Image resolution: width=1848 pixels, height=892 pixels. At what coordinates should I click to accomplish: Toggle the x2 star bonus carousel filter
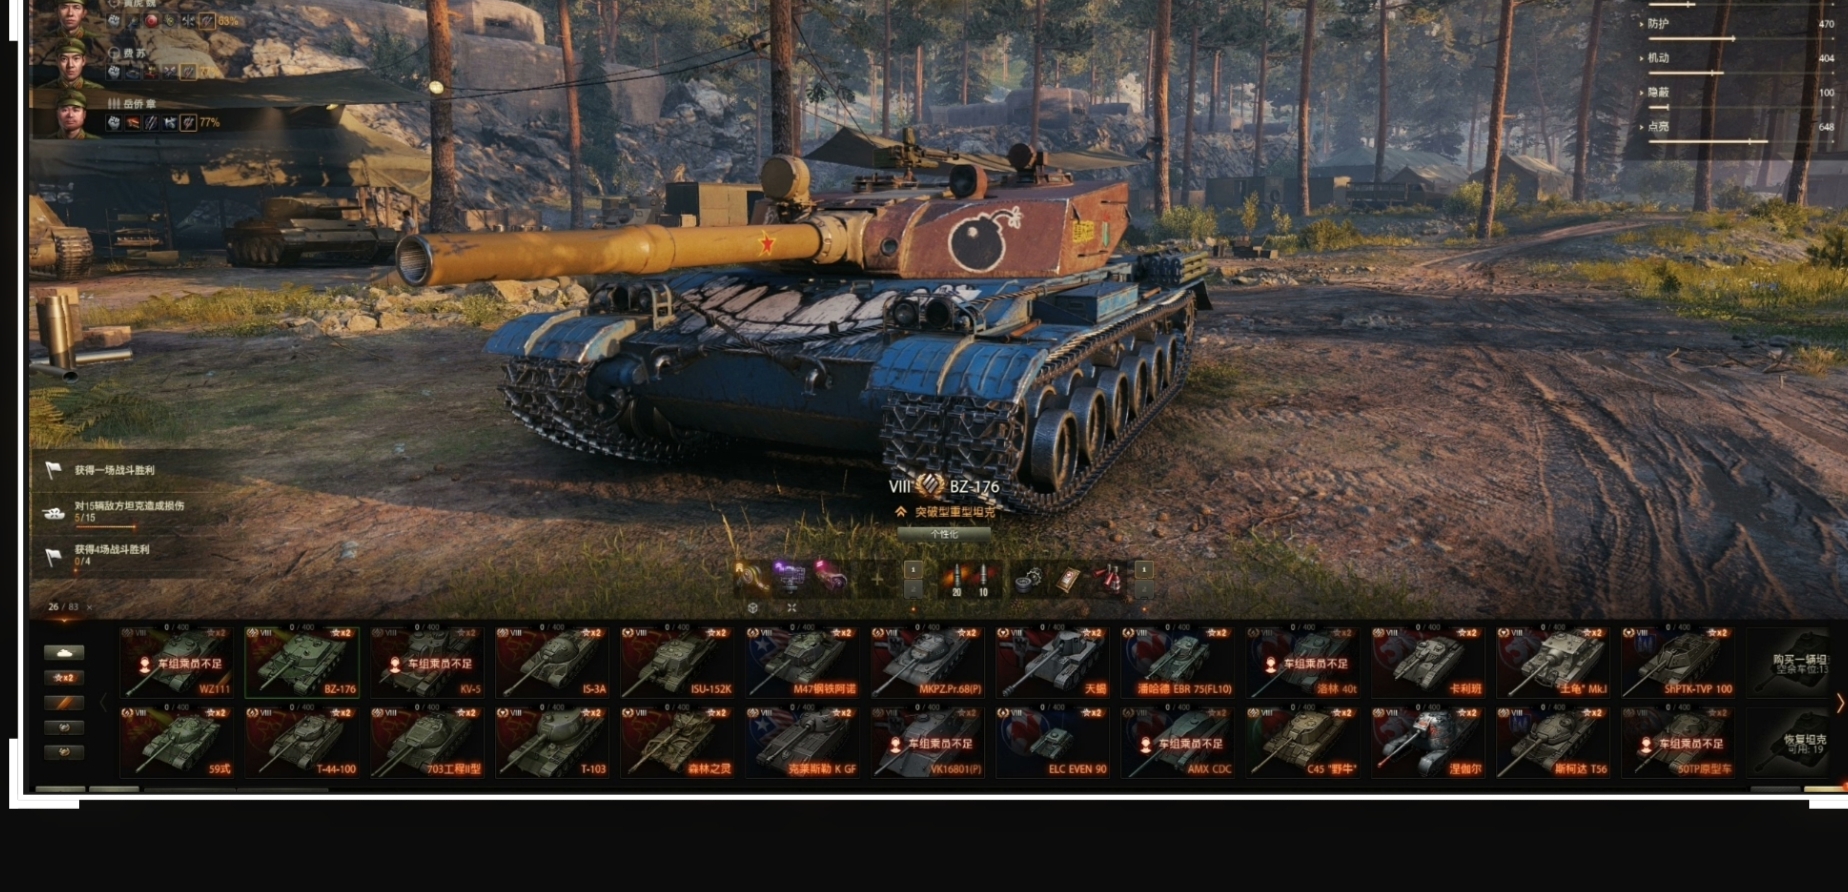[x=64, y=677]
